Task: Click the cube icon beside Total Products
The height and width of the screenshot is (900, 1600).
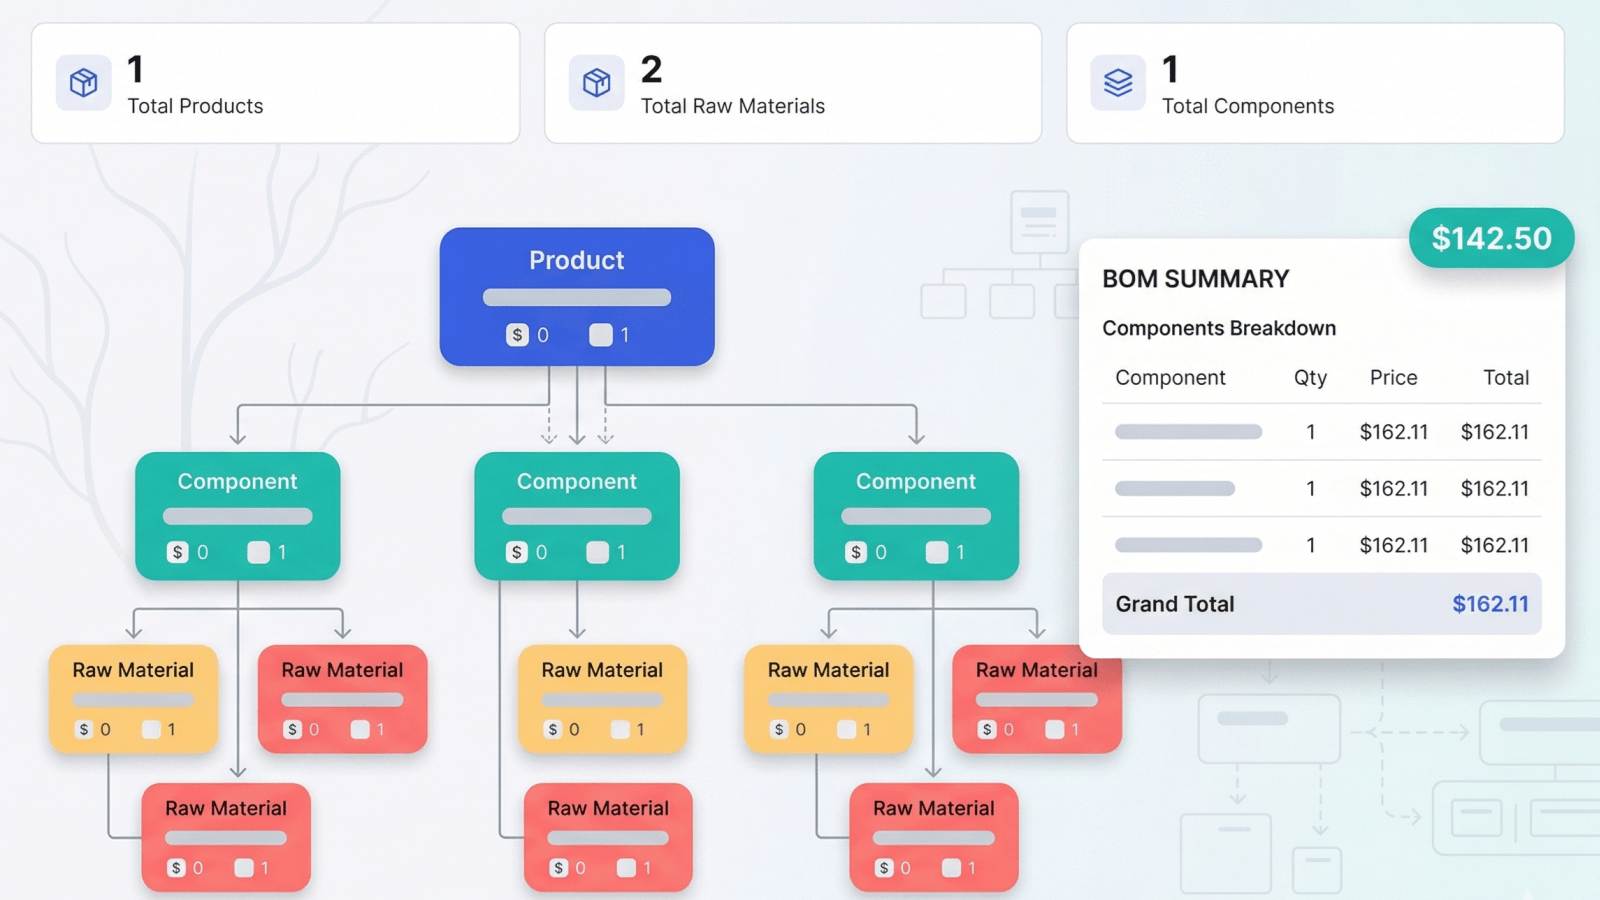Action: 83,82
